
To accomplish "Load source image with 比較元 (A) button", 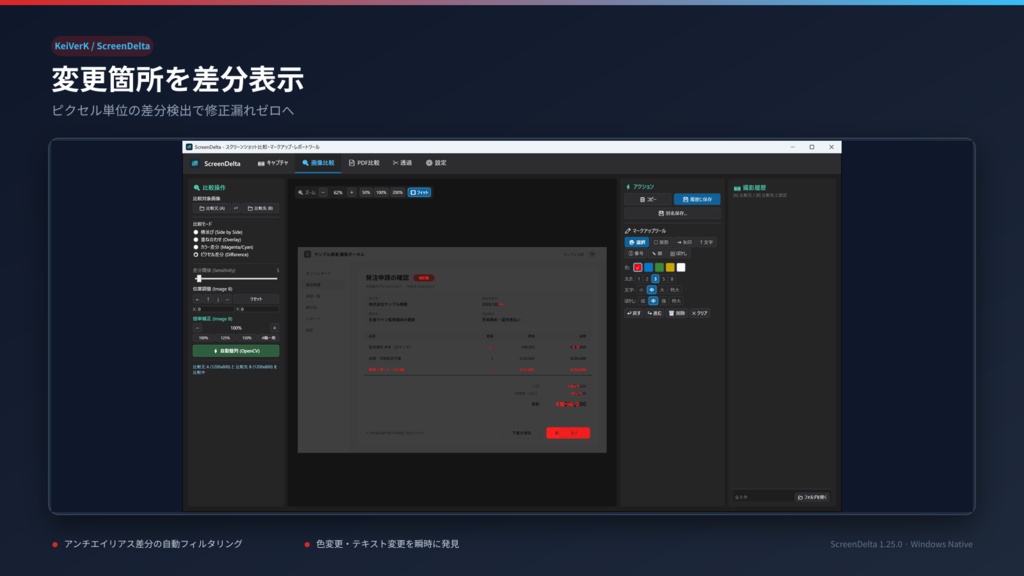I will coord(212,208).
